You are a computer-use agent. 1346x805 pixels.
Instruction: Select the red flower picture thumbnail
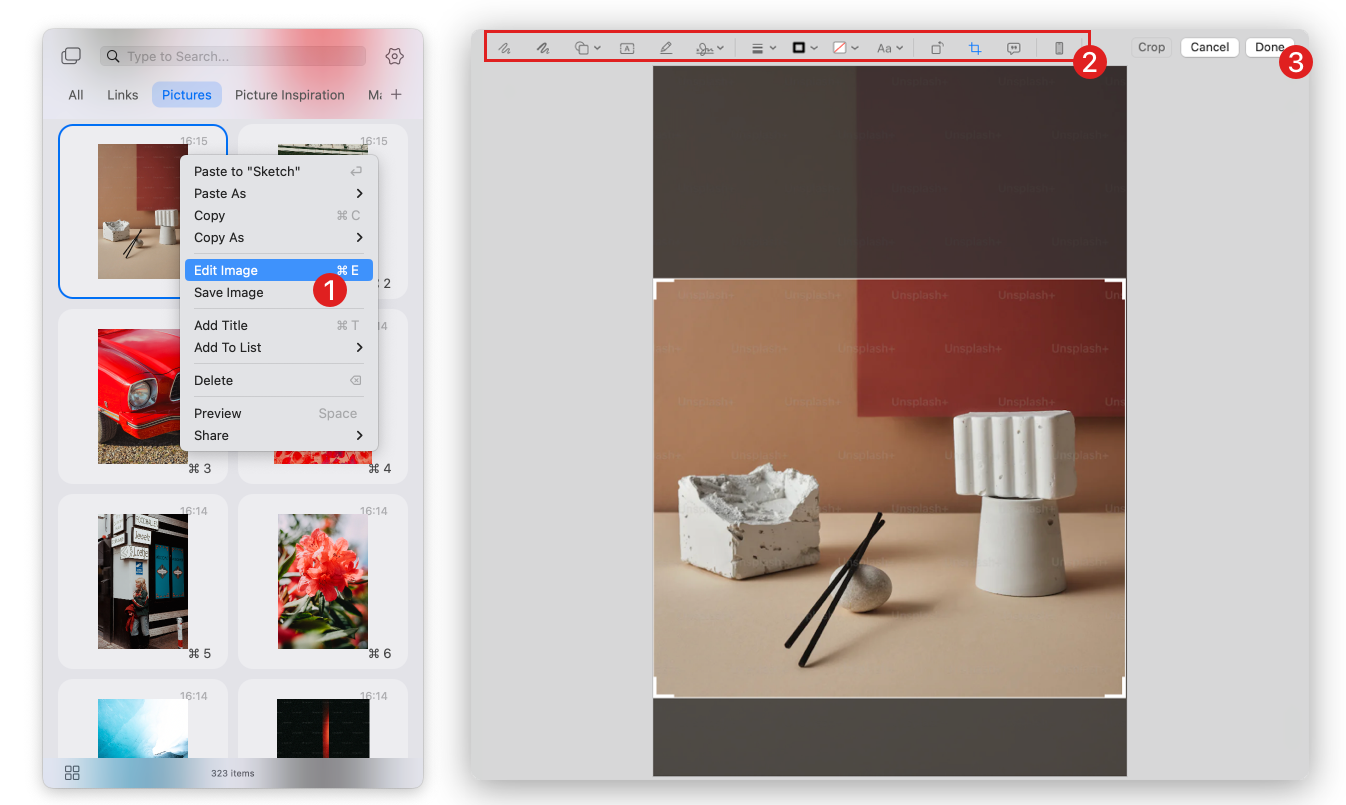[x=323, y=582]
